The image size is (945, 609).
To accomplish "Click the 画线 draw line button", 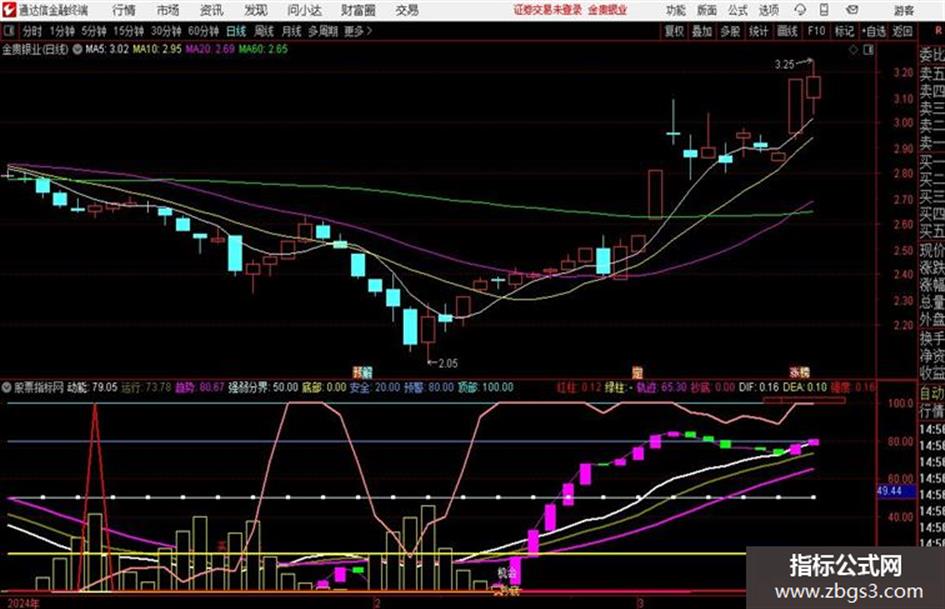I will (787, 31).
